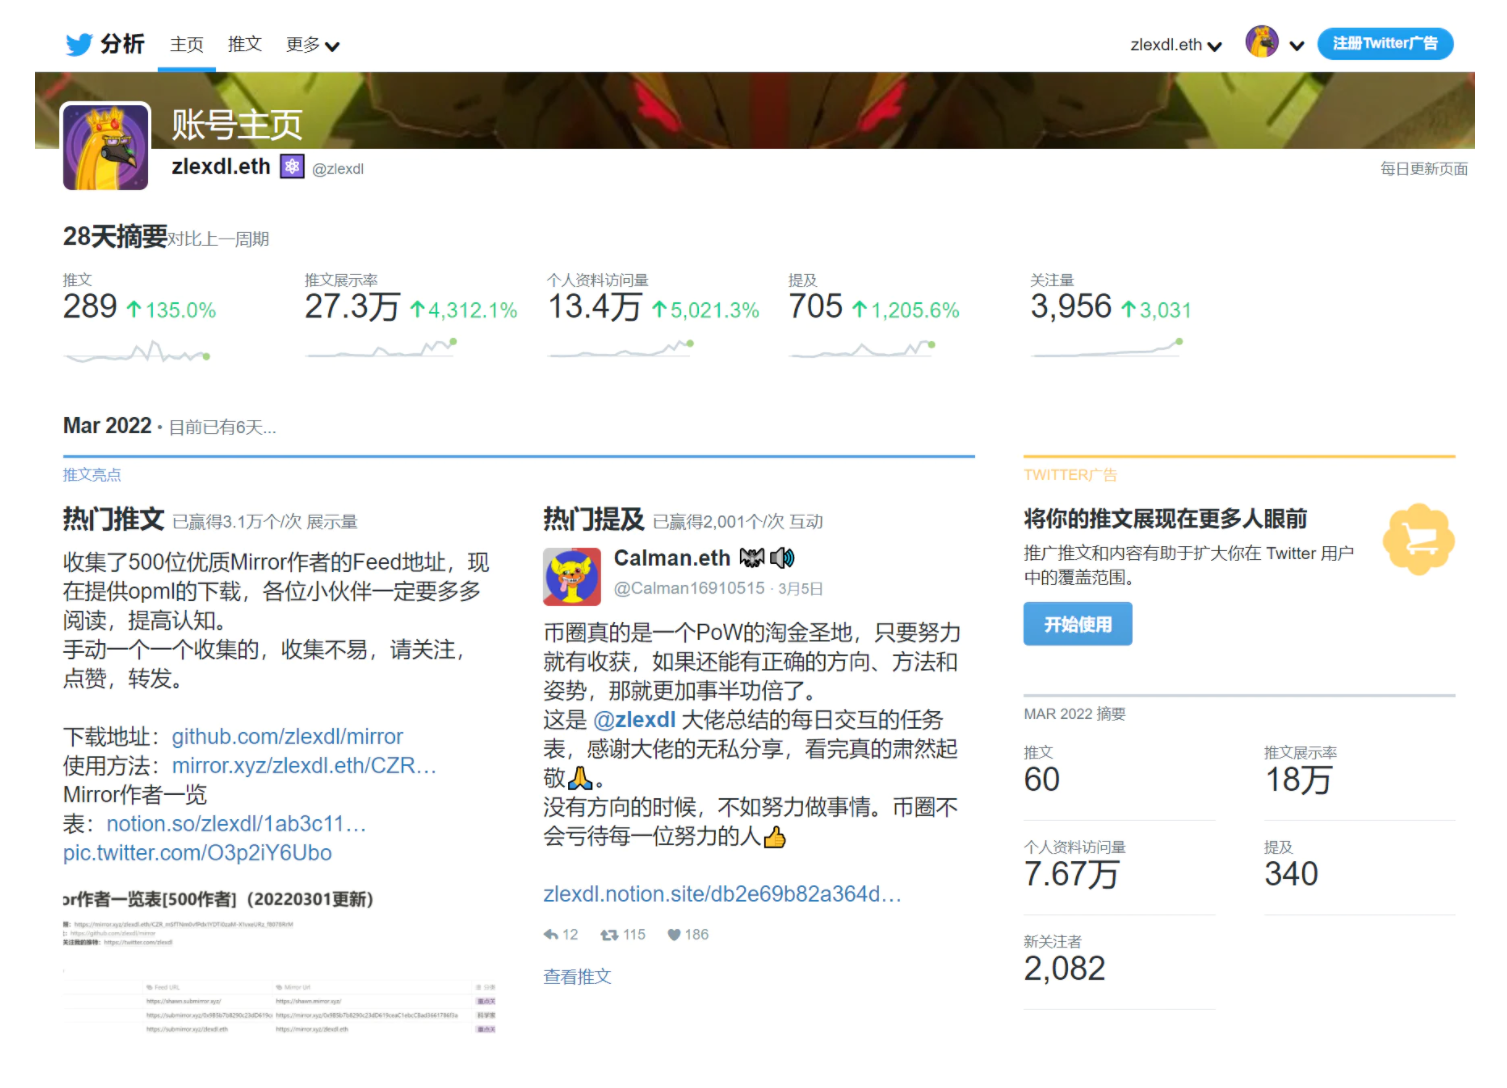Click the 个人资料访问量 sparkline chart

[621, 349]
